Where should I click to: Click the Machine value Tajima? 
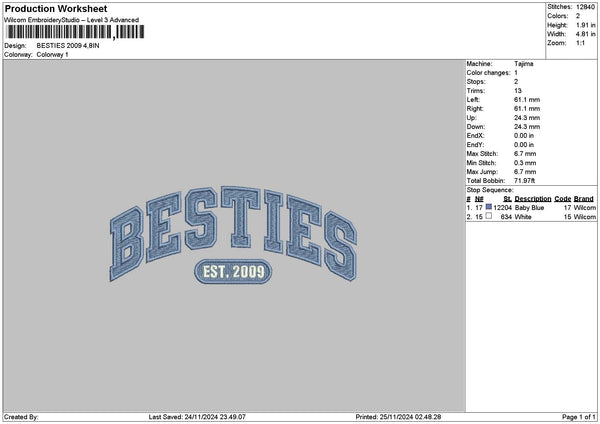click(x=523, y=64)
